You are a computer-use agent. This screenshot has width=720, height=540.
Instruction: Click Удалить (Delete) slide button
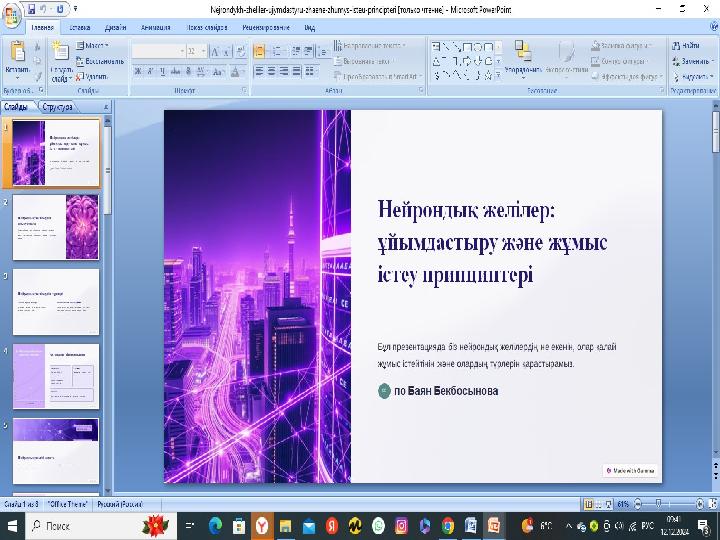tap(93, 76)
